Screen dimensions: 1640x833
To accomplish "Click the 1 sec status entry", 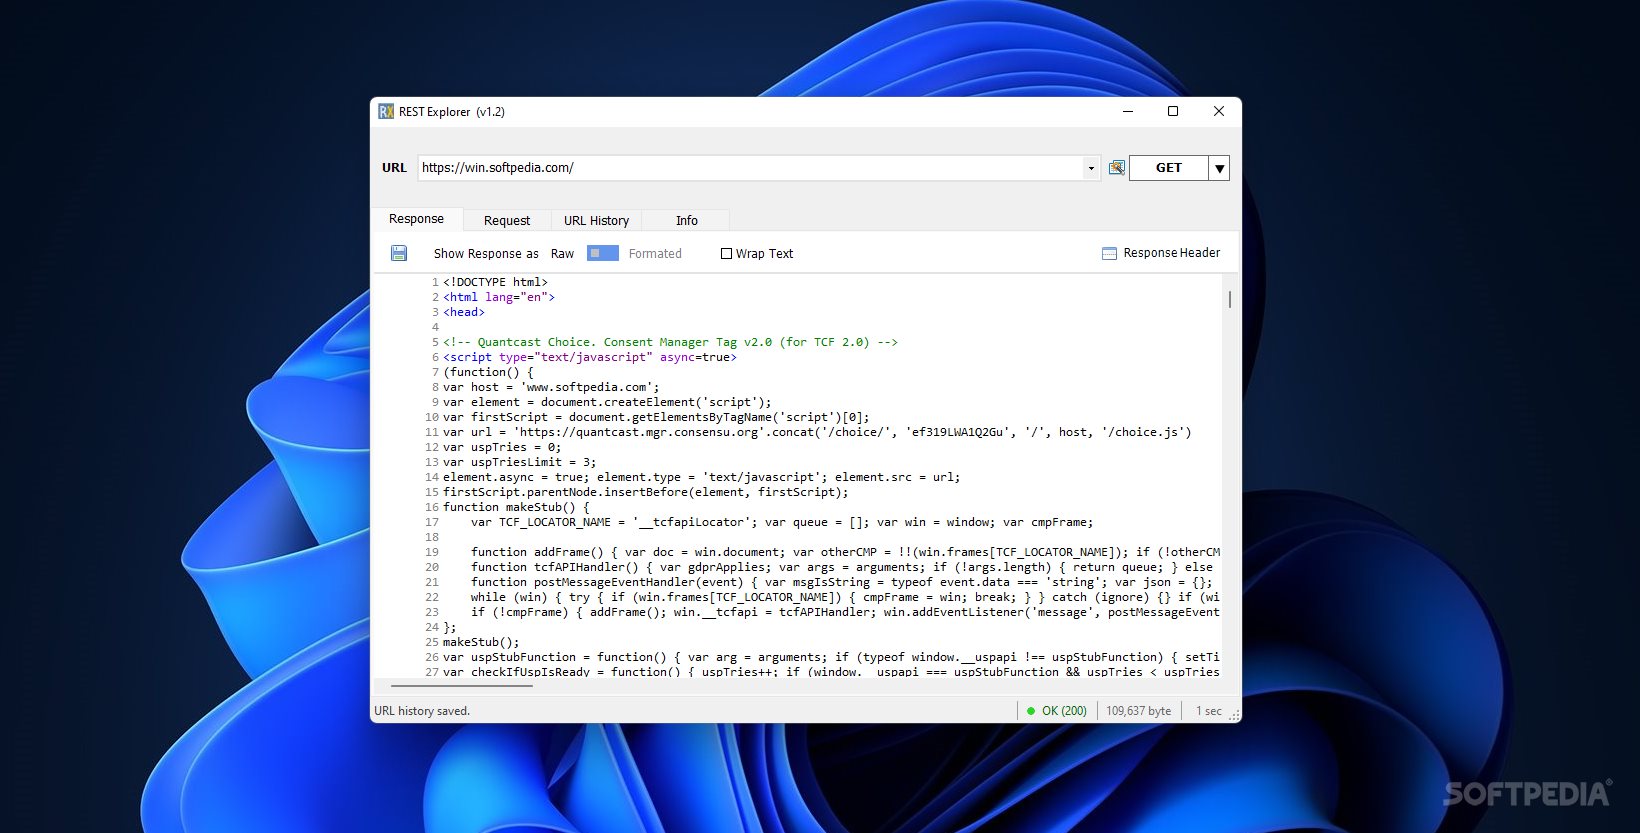I will click(1209, 711).
